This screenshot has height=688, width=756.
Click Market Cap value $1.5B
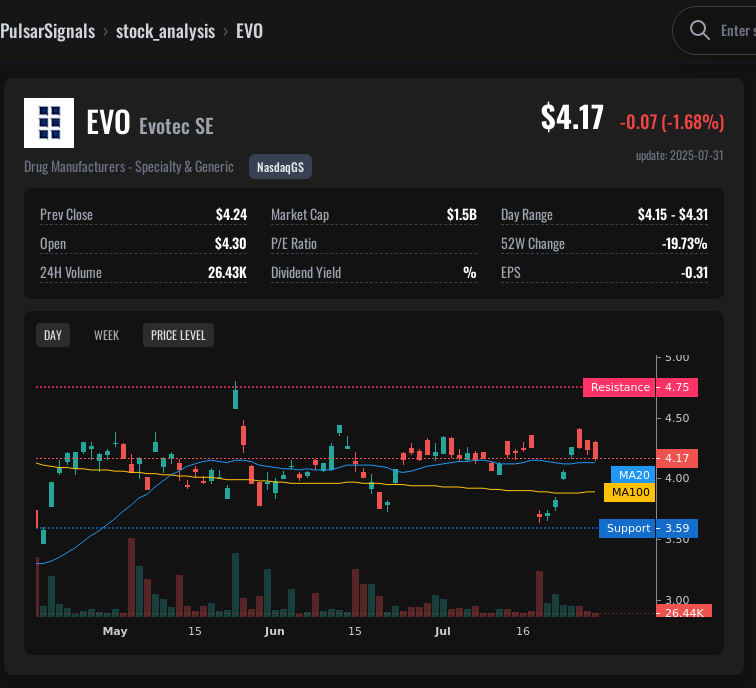(461, 215)
